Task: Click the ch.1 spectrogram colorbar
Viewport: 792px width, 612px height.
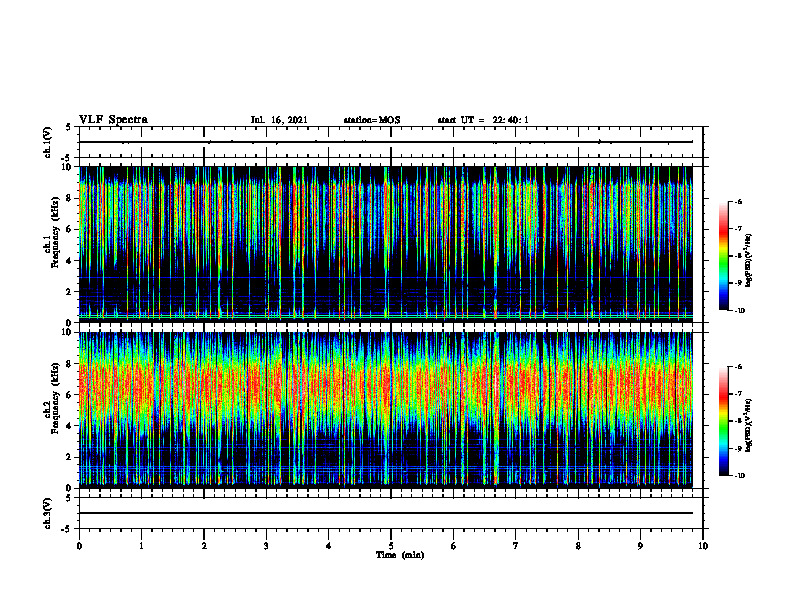Action: tap(724, 256)
